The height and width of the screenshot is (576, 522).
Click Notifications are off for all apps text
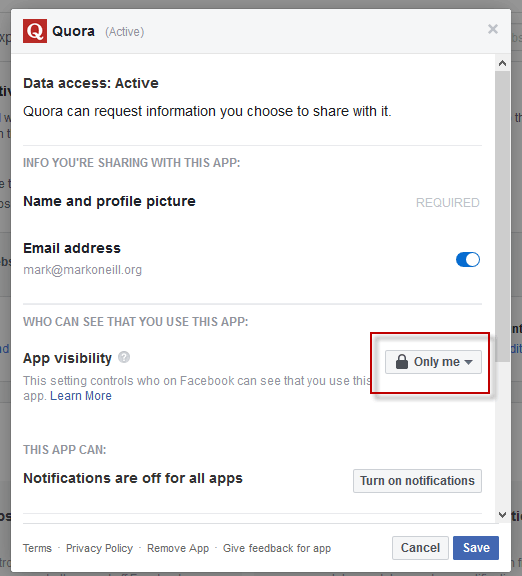[x=133, y=478]
